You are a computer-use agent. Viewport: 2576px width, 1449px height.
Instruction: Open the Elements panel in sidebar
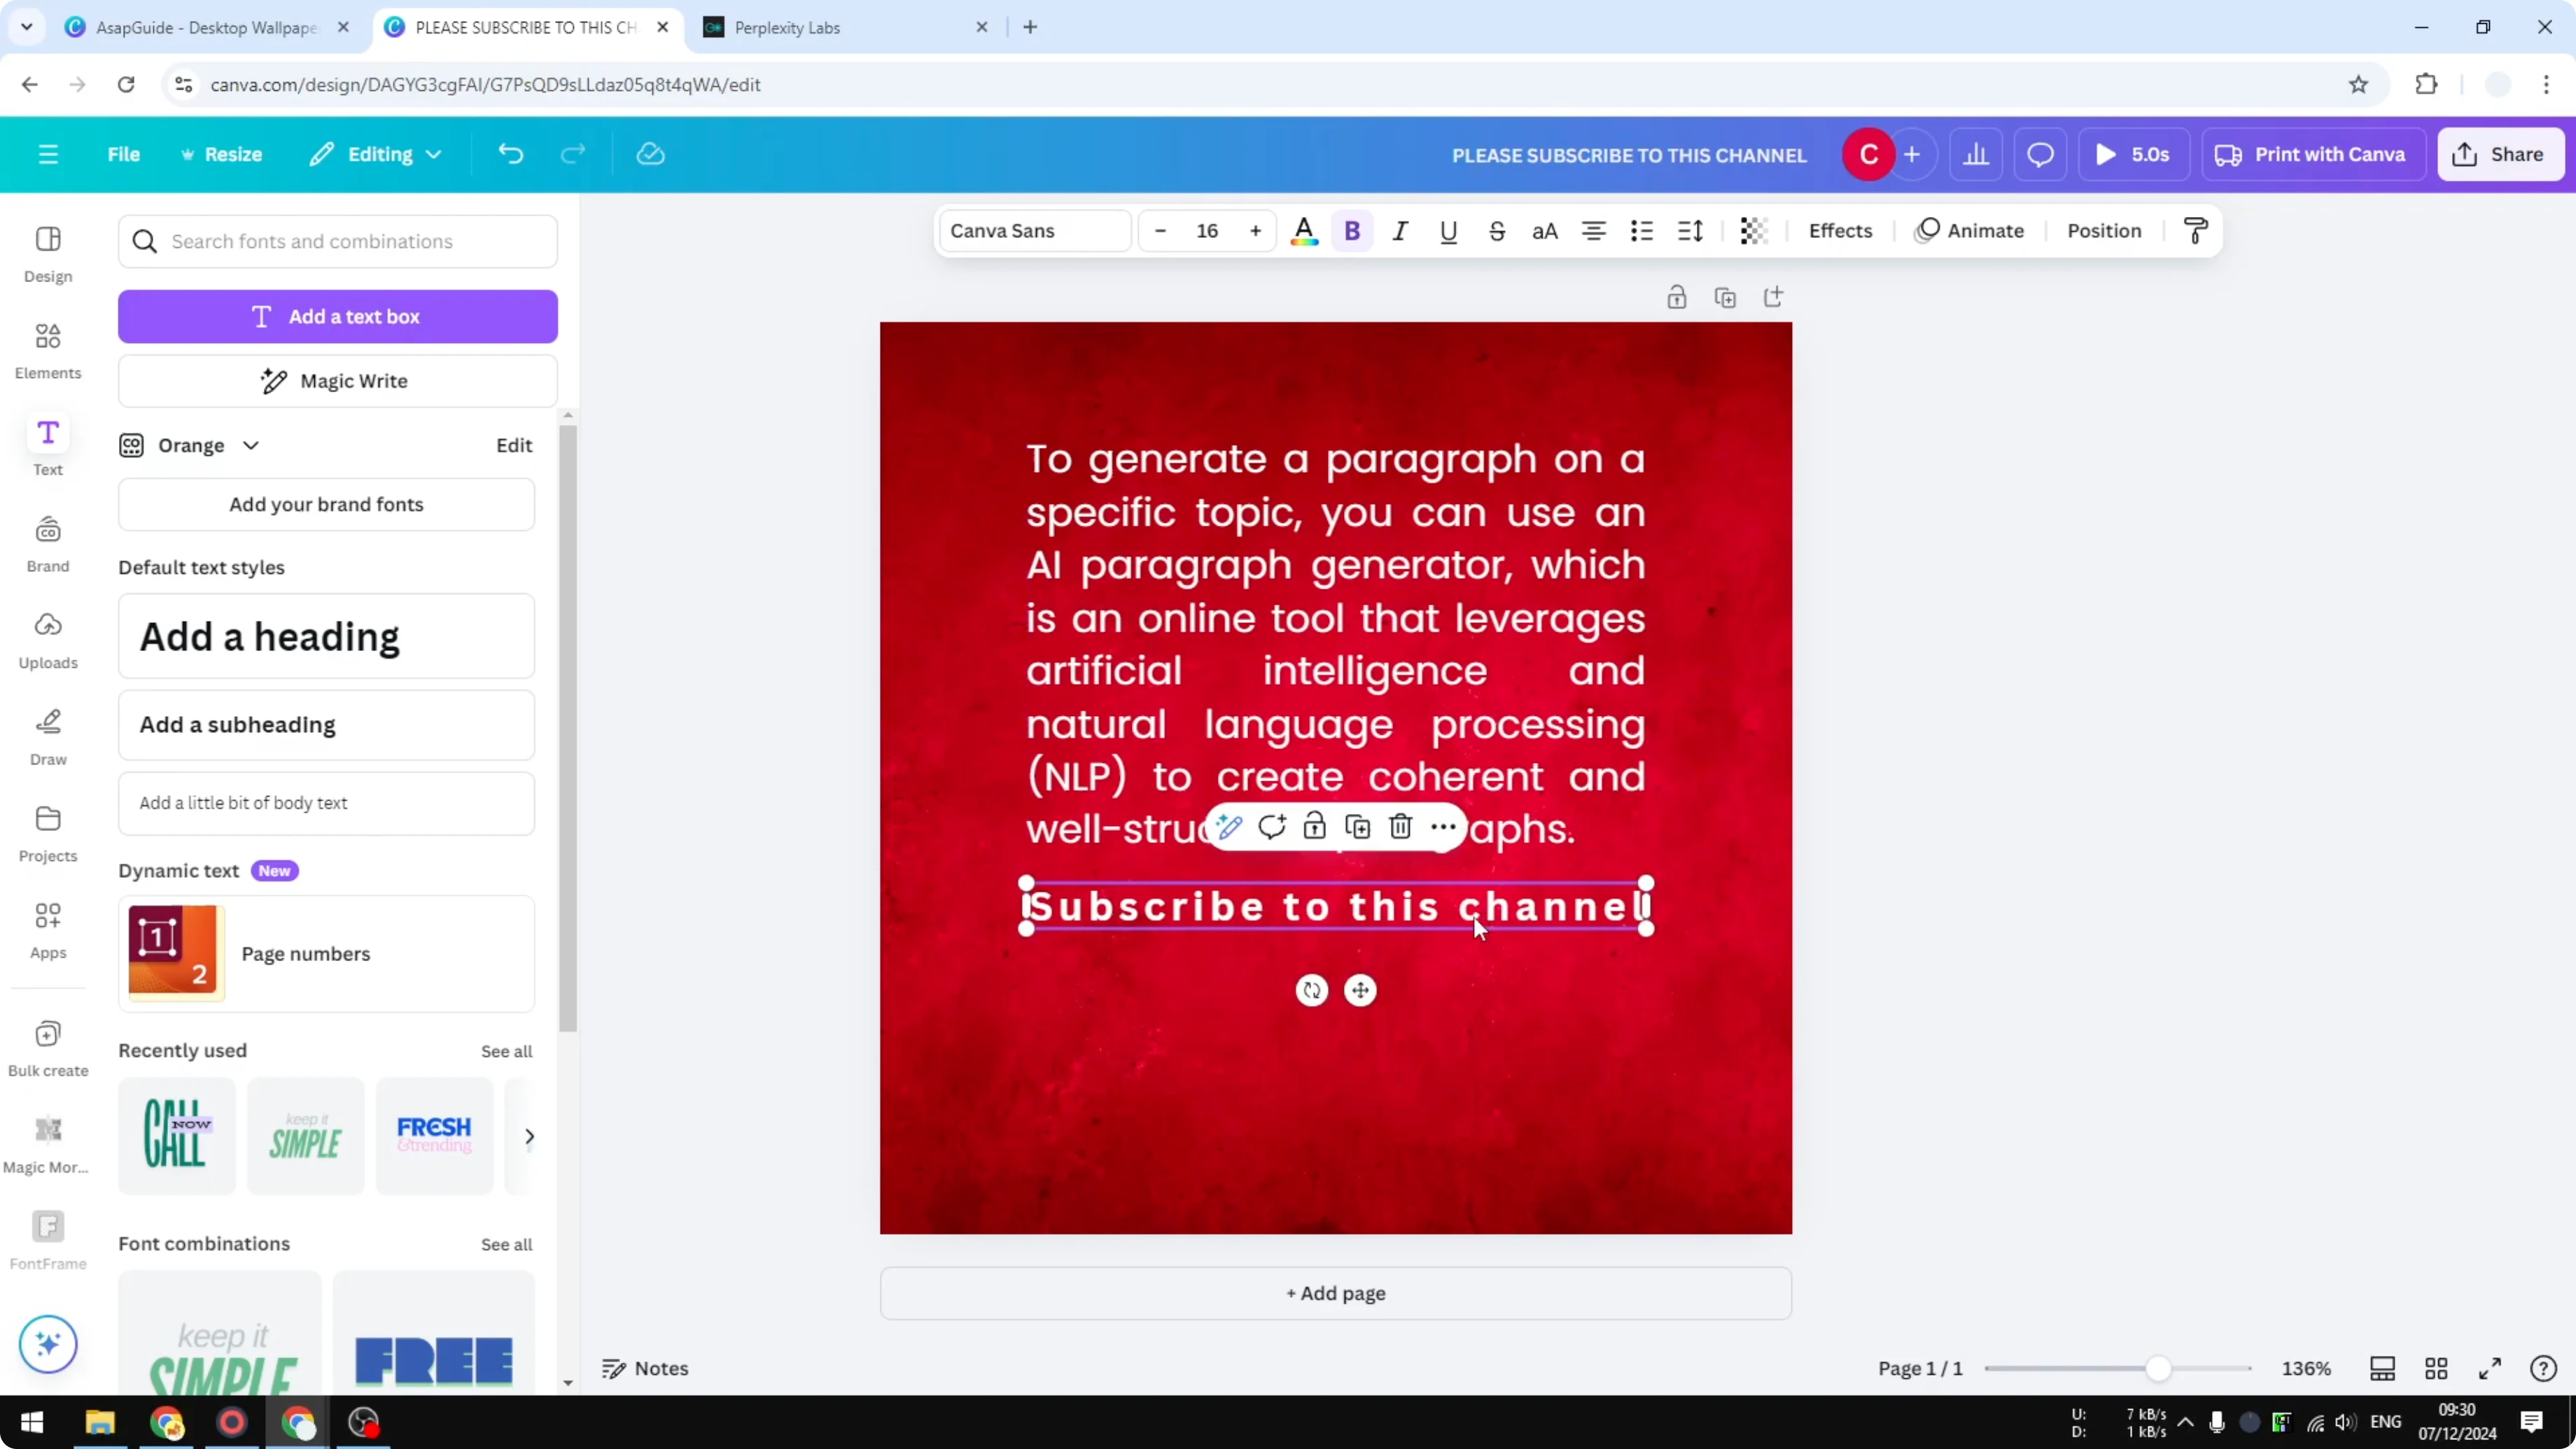pyautogui.click(x=47, y=350)
